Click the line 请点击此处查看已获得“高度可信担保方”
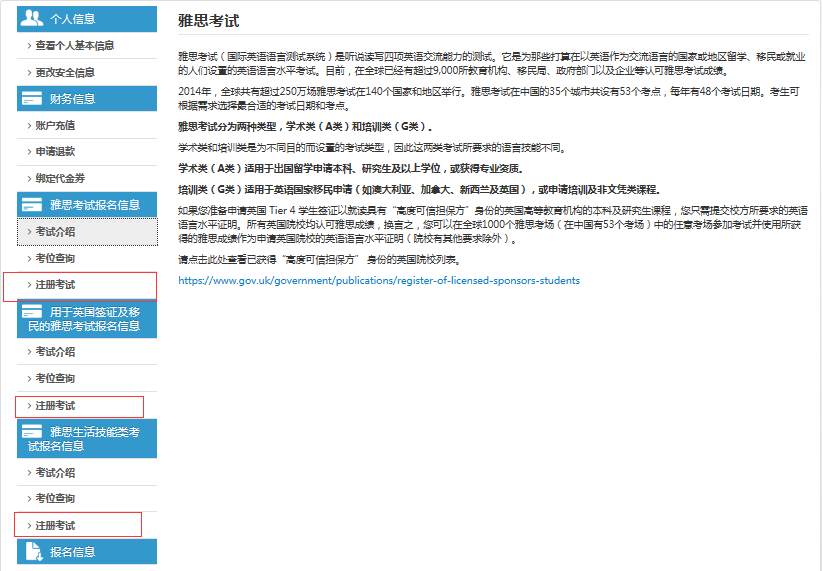The height and width of the screenshot is (571, 822). point(320,260)
